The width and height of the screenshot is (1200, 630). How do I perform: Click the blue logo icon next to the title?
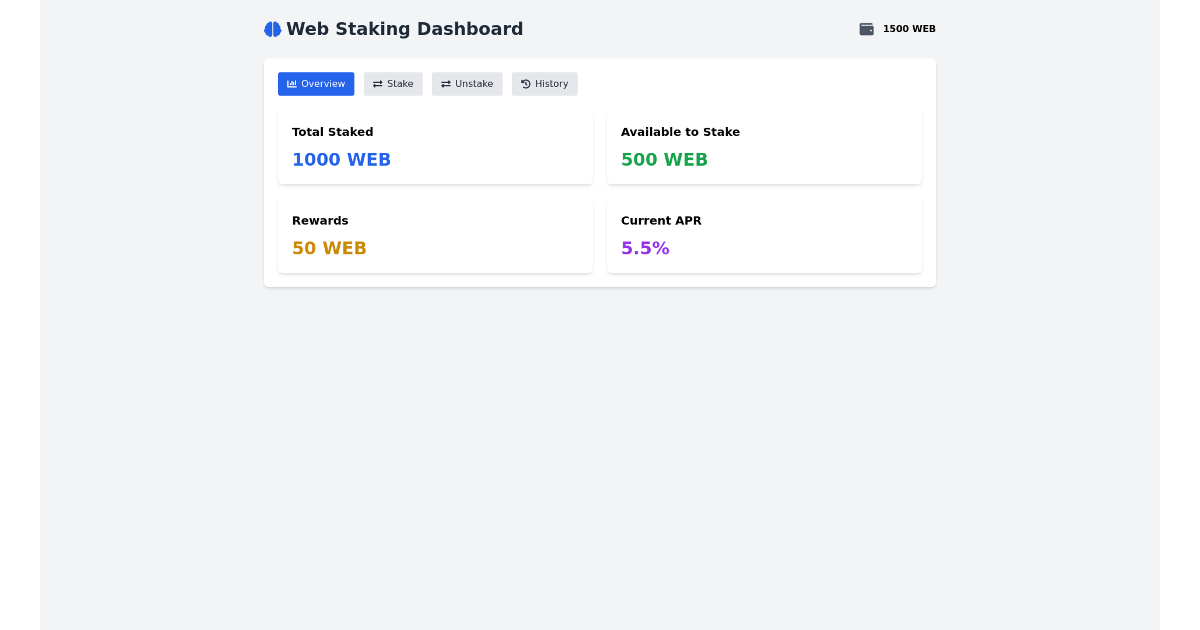(271, 29)
